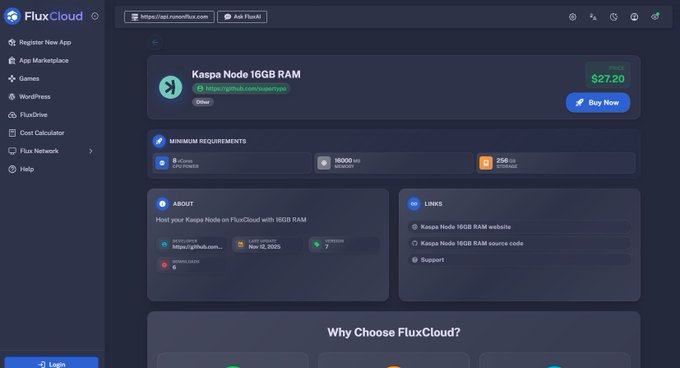The height and width of the screenshot is (368, 680).
Task: Click the WordPress logo icon
Action: 12,97
